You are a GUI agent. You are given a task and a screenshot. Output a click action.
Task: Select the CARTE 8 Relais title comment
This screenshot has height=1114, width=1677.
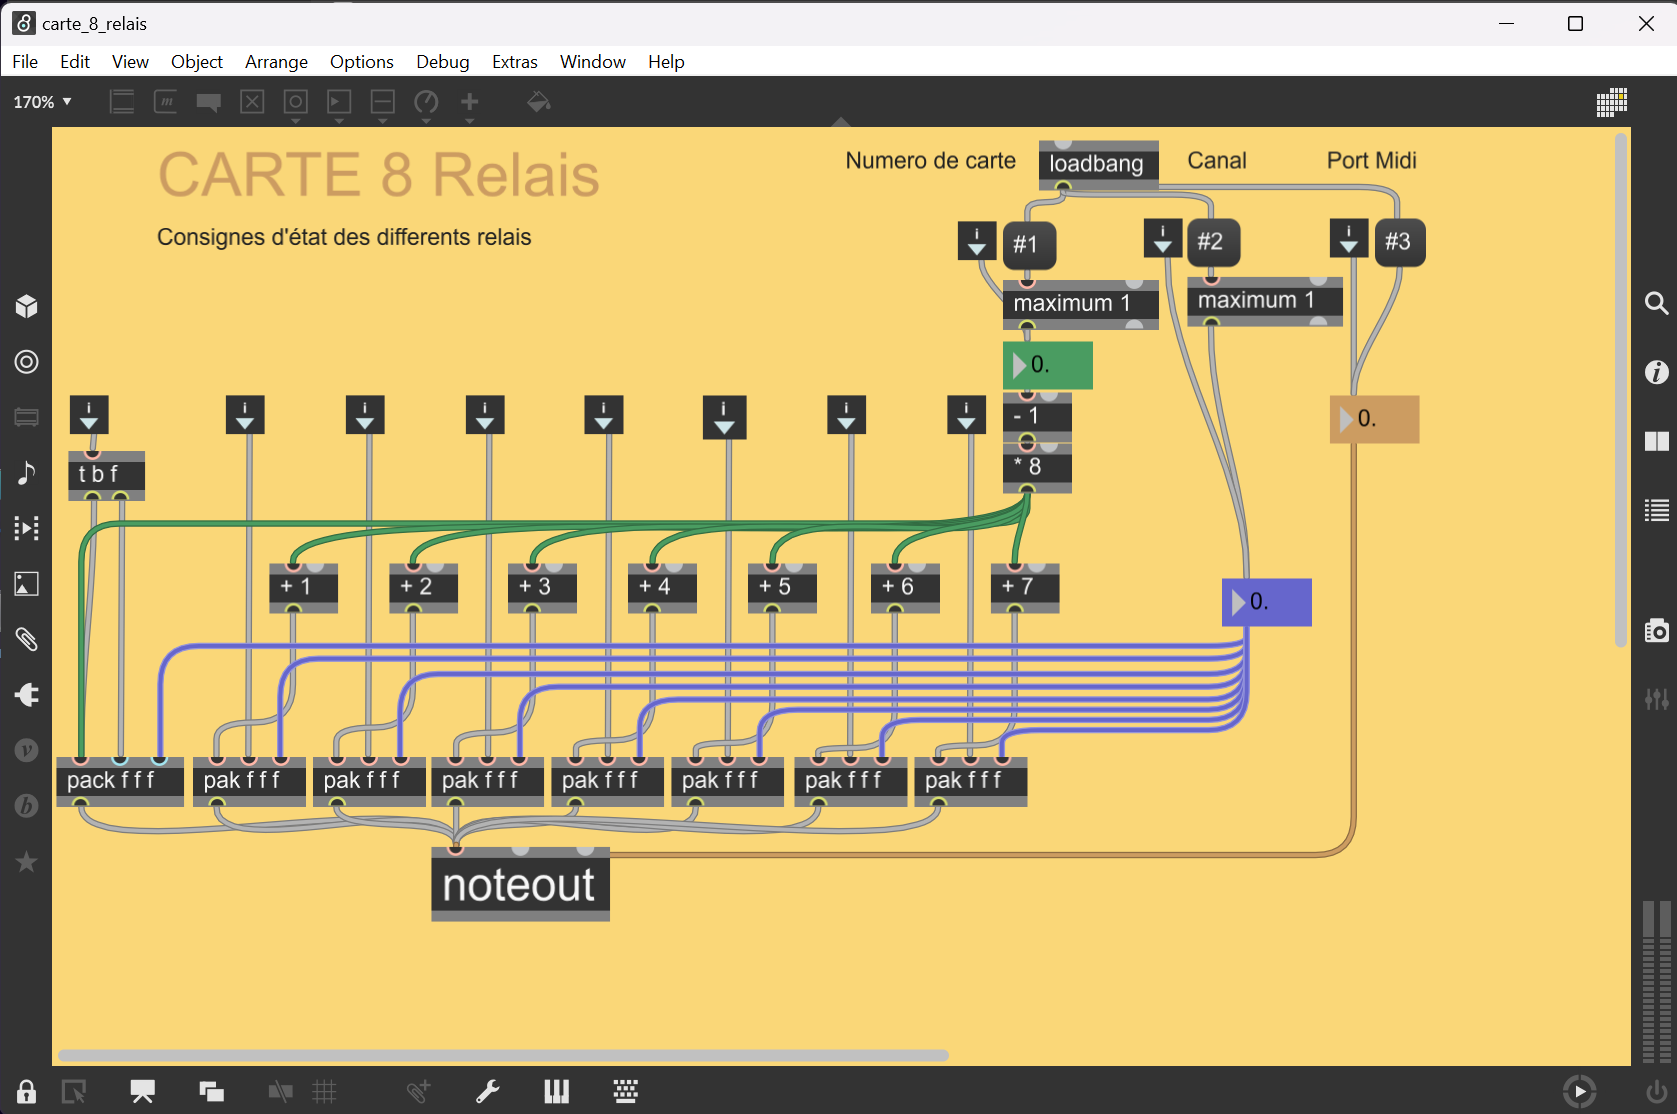(x=379, y=175)
